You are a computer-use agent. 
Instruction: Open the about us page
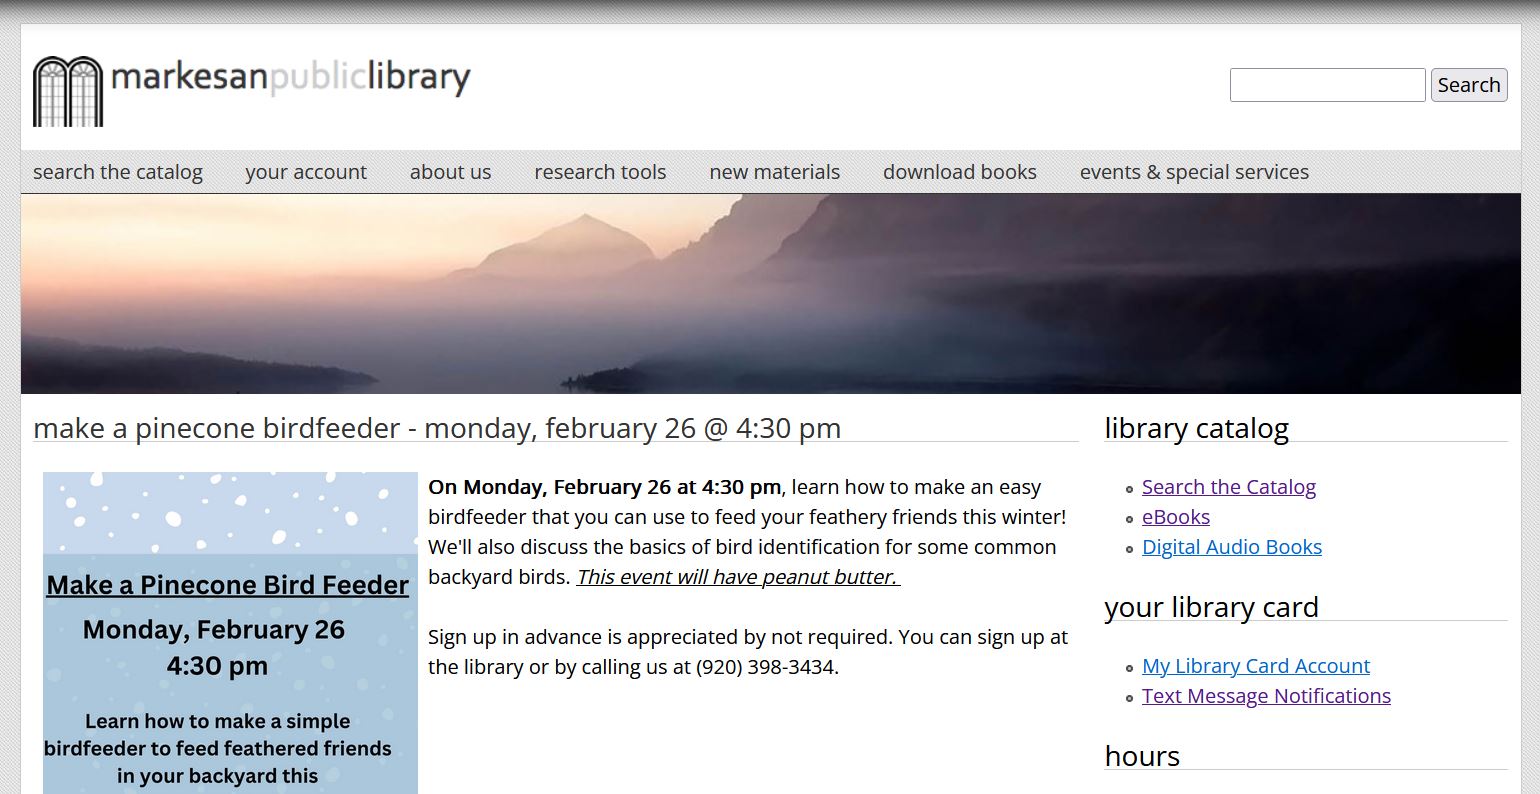[x=450, y=171]
